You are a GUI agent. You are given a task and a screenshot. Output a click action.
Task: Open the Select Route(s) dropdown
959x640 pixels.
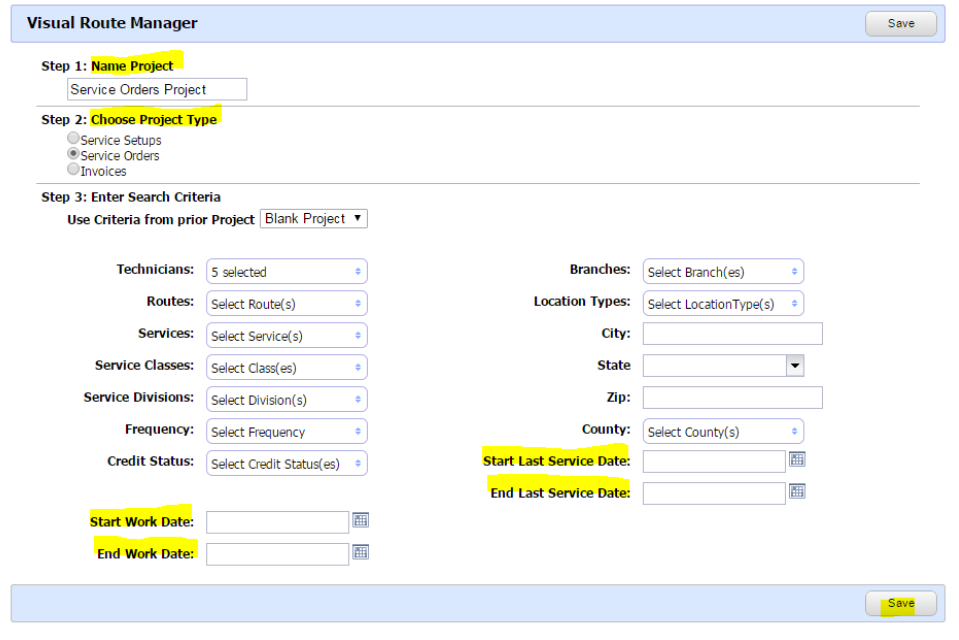[x=286, y=303]
